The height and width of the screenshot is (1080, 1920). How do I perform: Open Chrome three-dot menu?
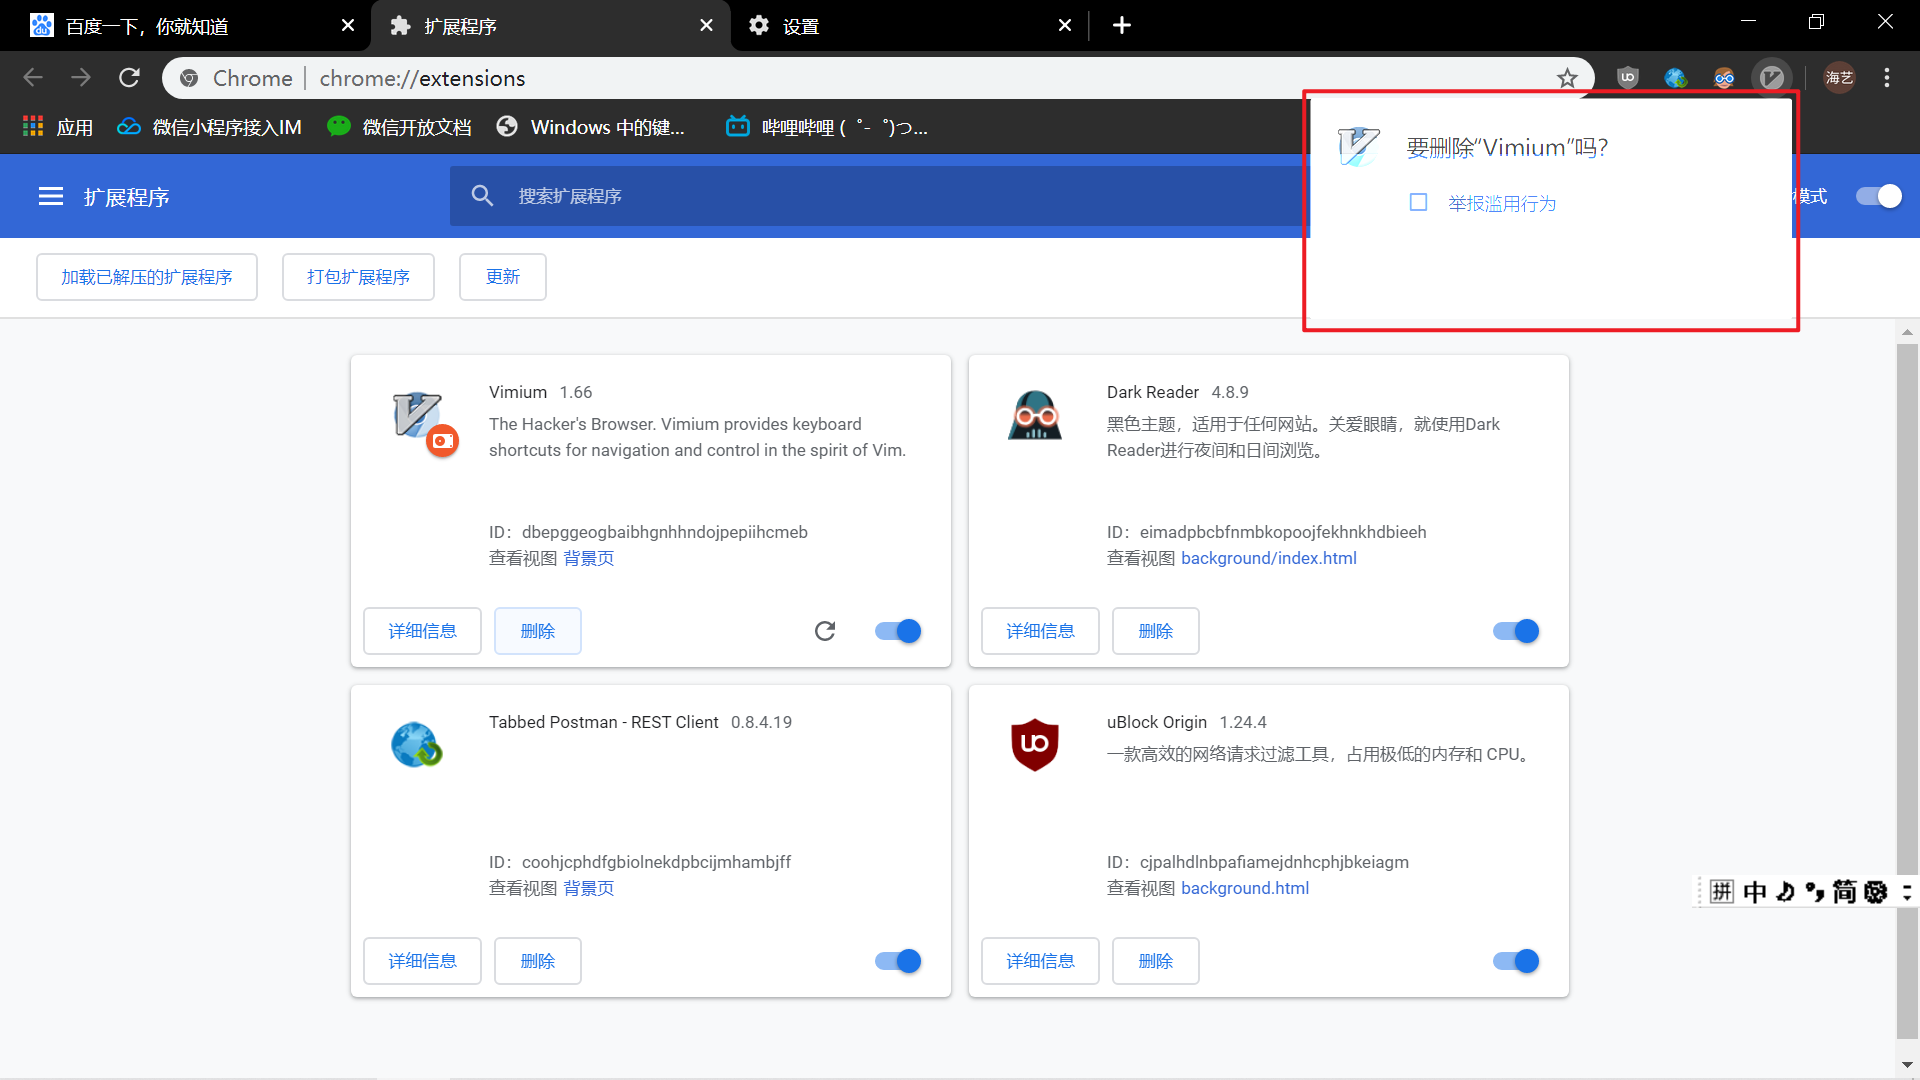(x=1887, y=78)
